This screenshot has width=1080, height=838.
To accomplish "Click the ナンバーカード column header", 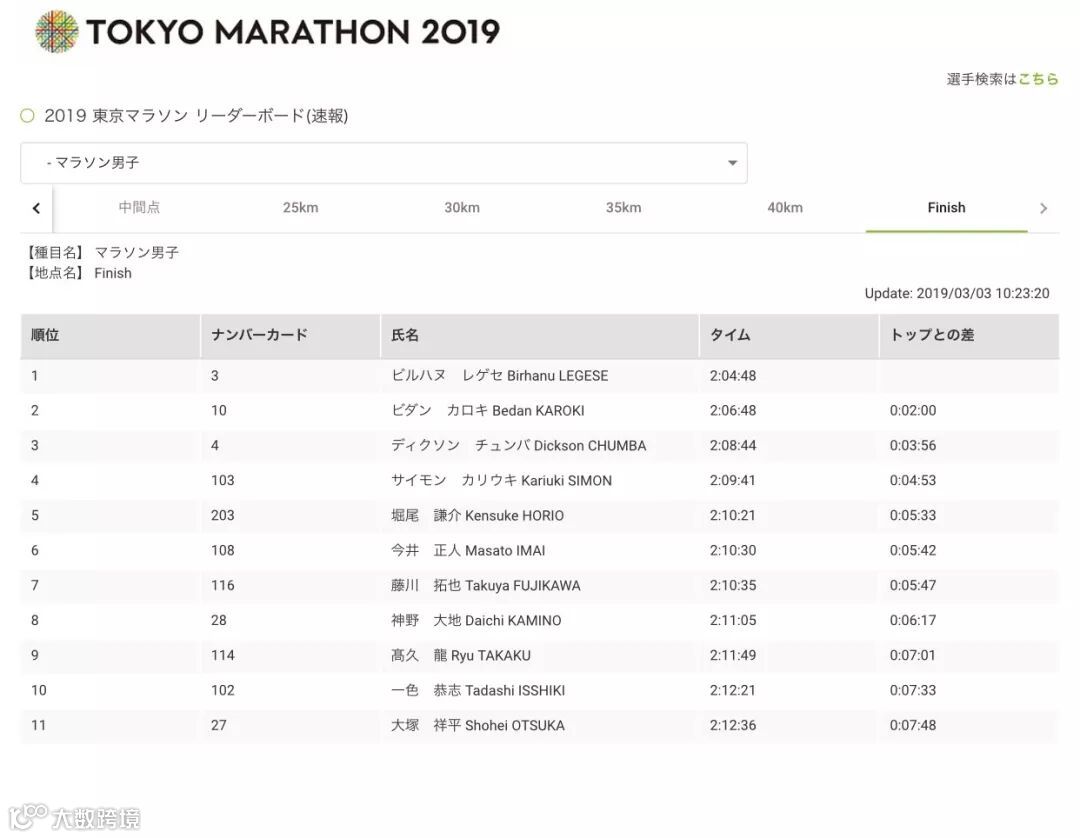I will point(259,335).
